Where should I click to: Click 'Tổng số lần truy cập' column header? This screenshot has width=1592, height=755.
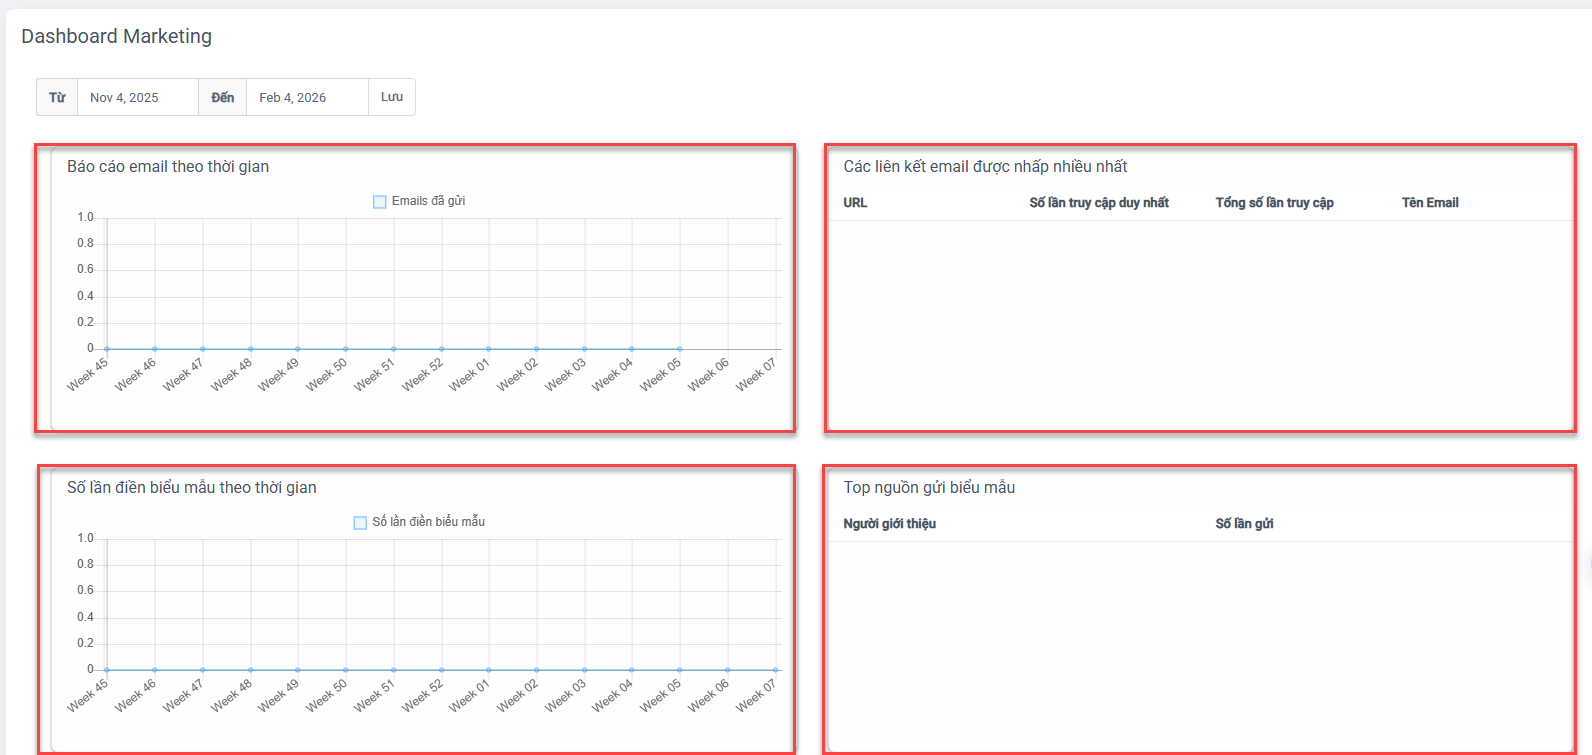click(1274, 203)
